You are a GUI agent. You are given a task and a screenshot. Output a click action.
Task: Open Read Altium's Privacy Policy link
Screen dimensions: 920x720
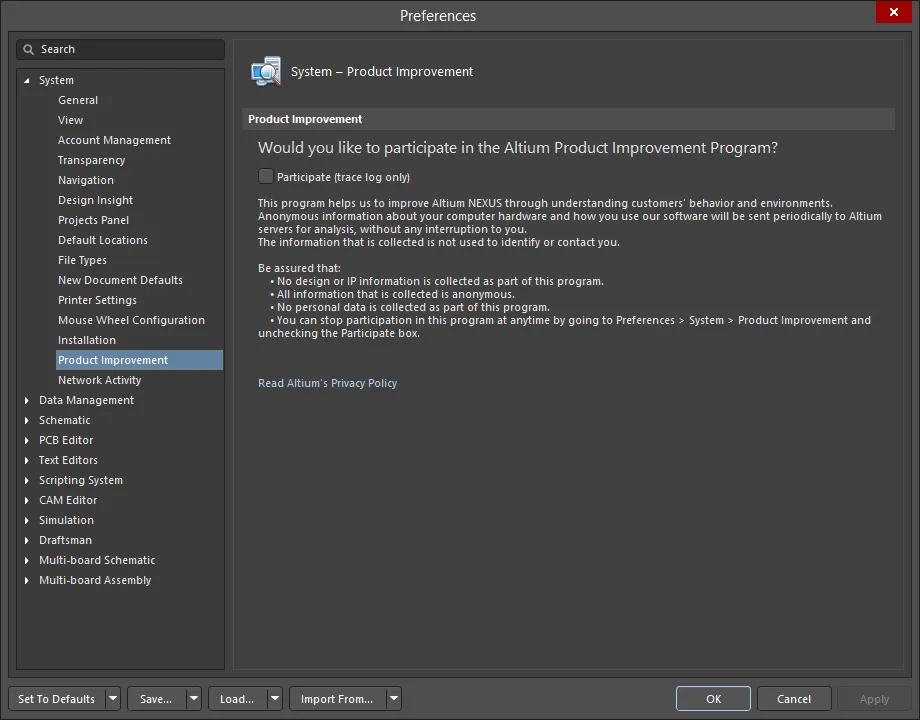[x=327, y=383]
